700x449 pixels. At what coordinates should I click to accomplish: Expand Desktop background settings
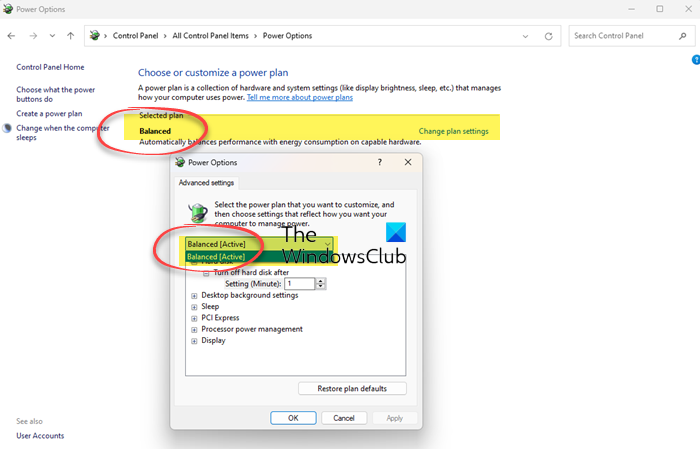194,295
